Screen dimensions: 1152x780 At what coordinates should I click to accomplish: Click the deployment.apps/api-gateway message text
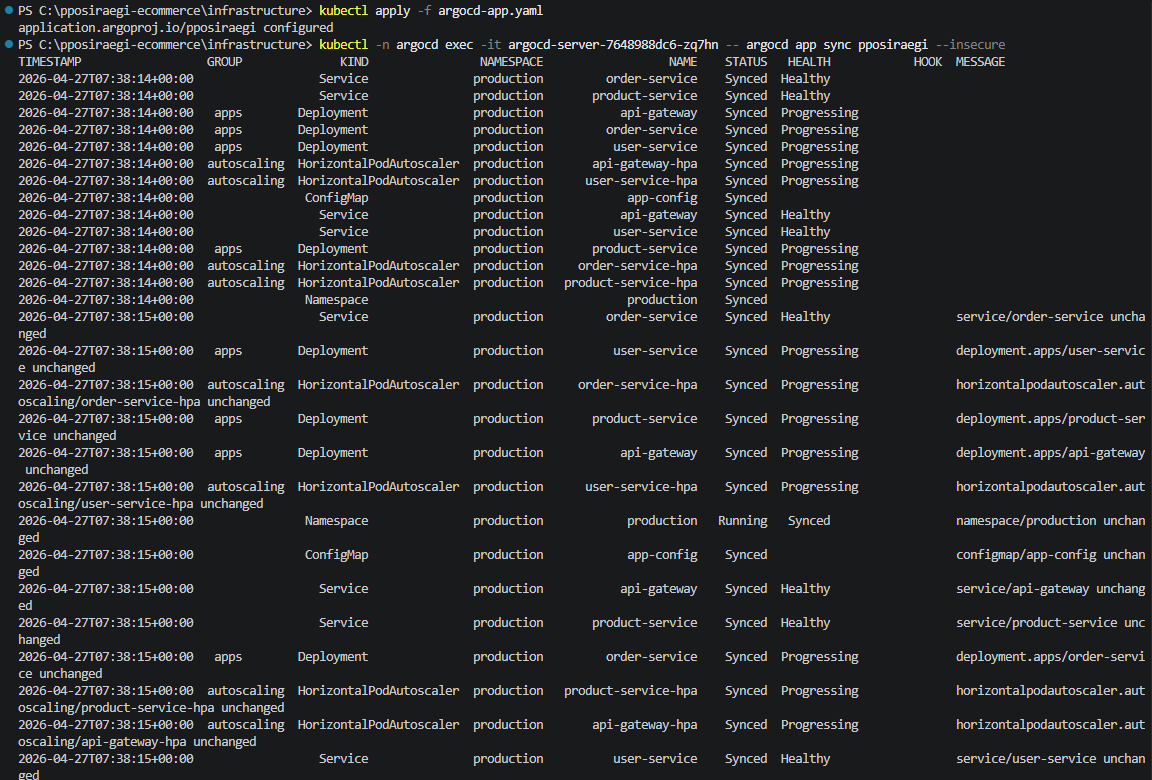coord(1051,453)
